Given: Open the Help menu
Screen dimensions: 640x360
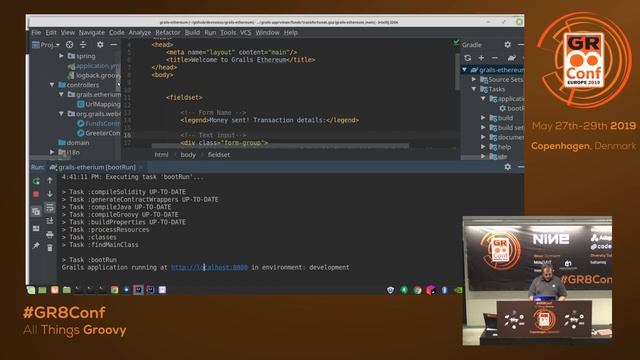Looking at the screenshot, I should point(291,32).
